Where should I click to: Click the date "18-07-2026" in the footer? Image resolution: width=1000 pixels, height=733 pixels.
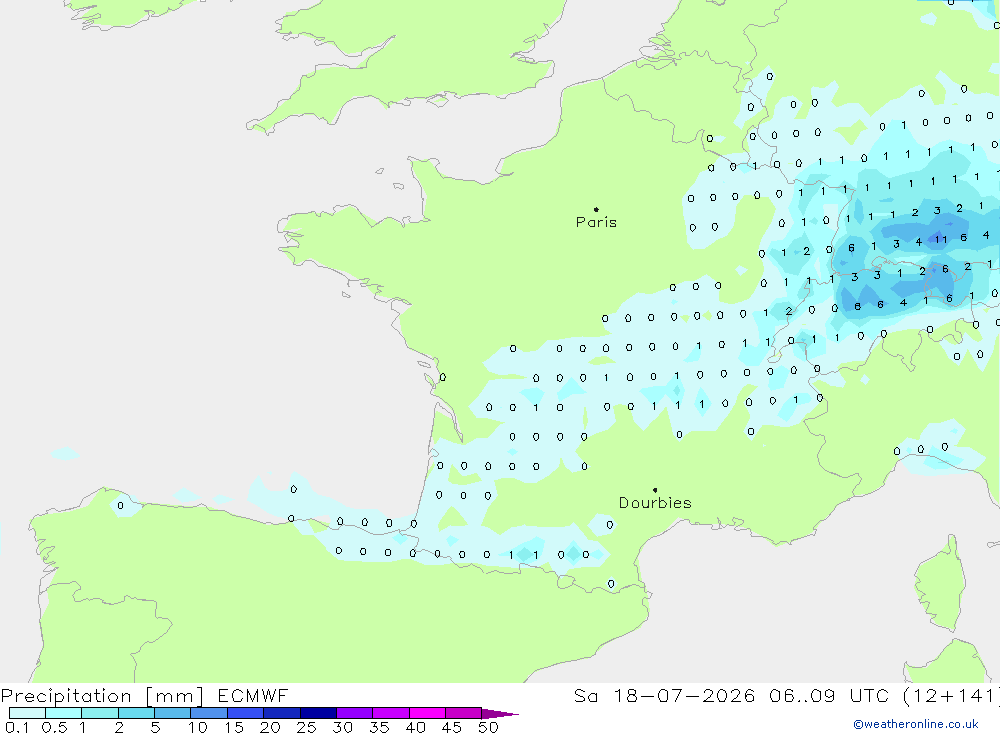(684, 695)
